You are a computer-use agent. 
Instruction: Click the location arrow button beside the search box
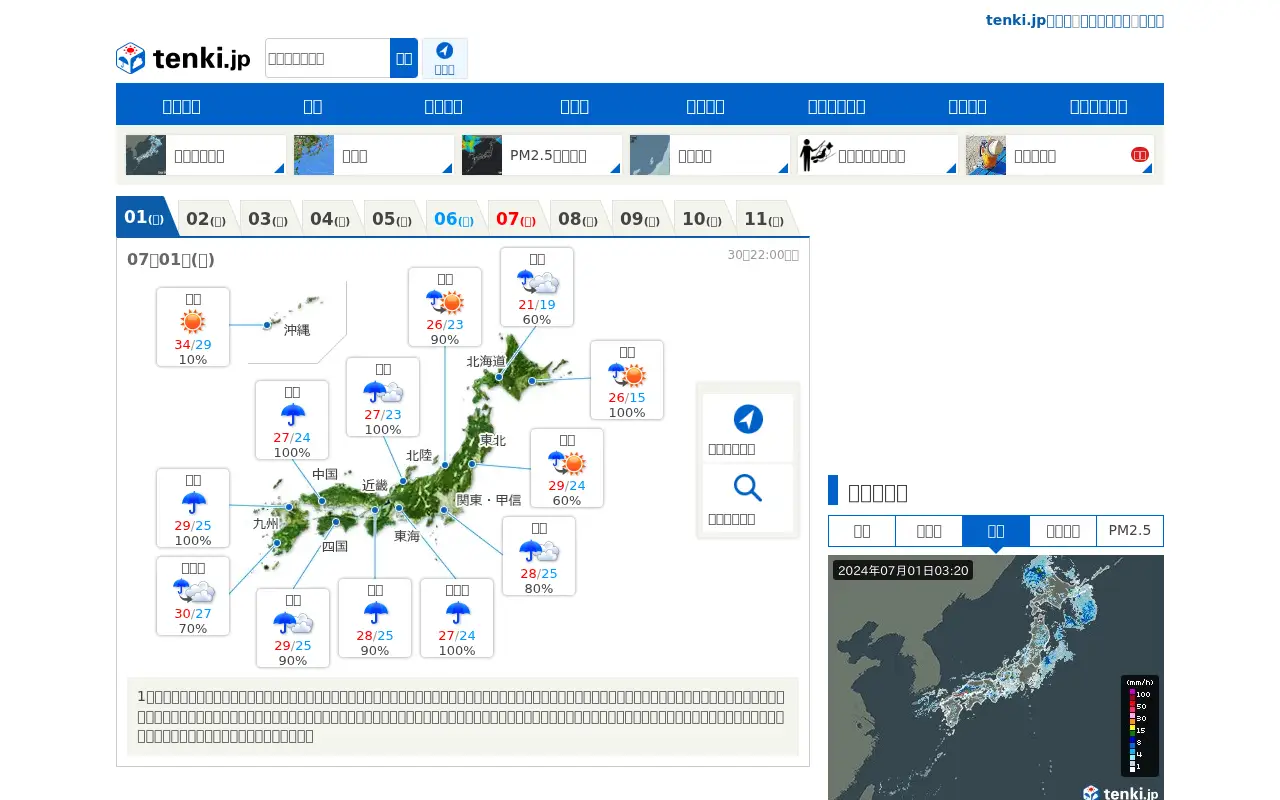coord(445,58)
